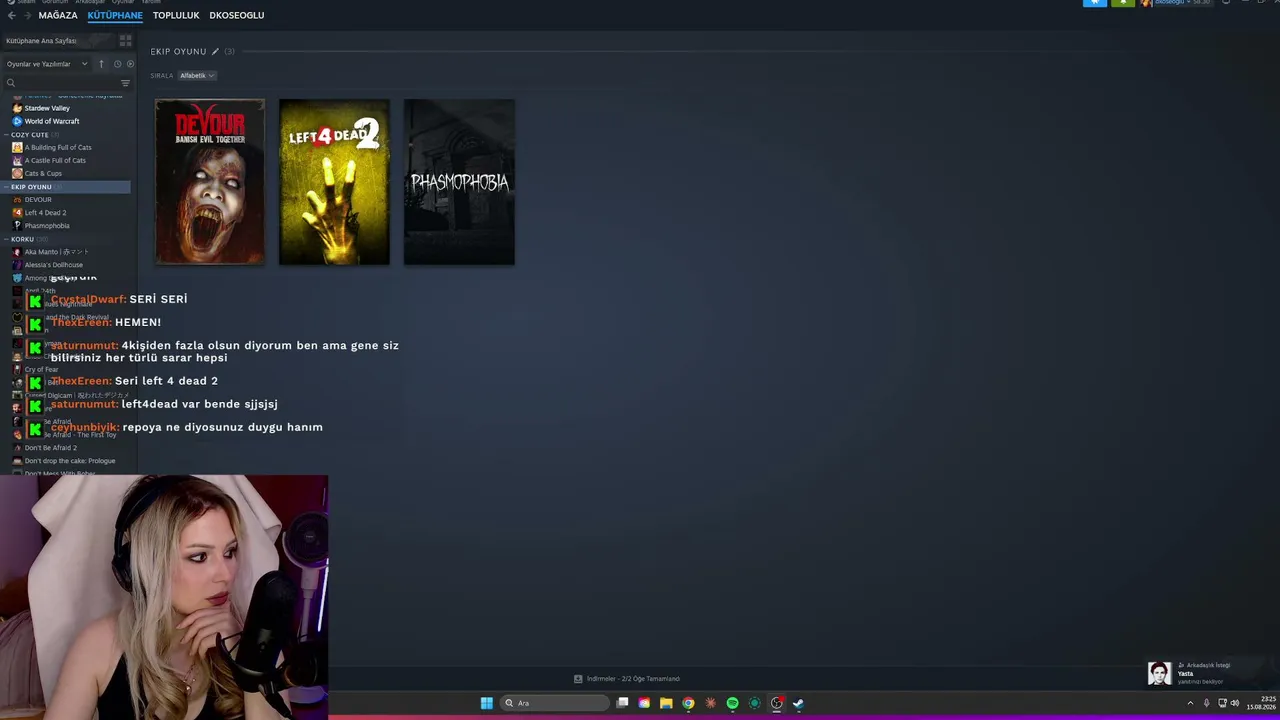Filter library by recent activity clock icon
This screenshot has height=720, width=1280.
coord(117,64)
